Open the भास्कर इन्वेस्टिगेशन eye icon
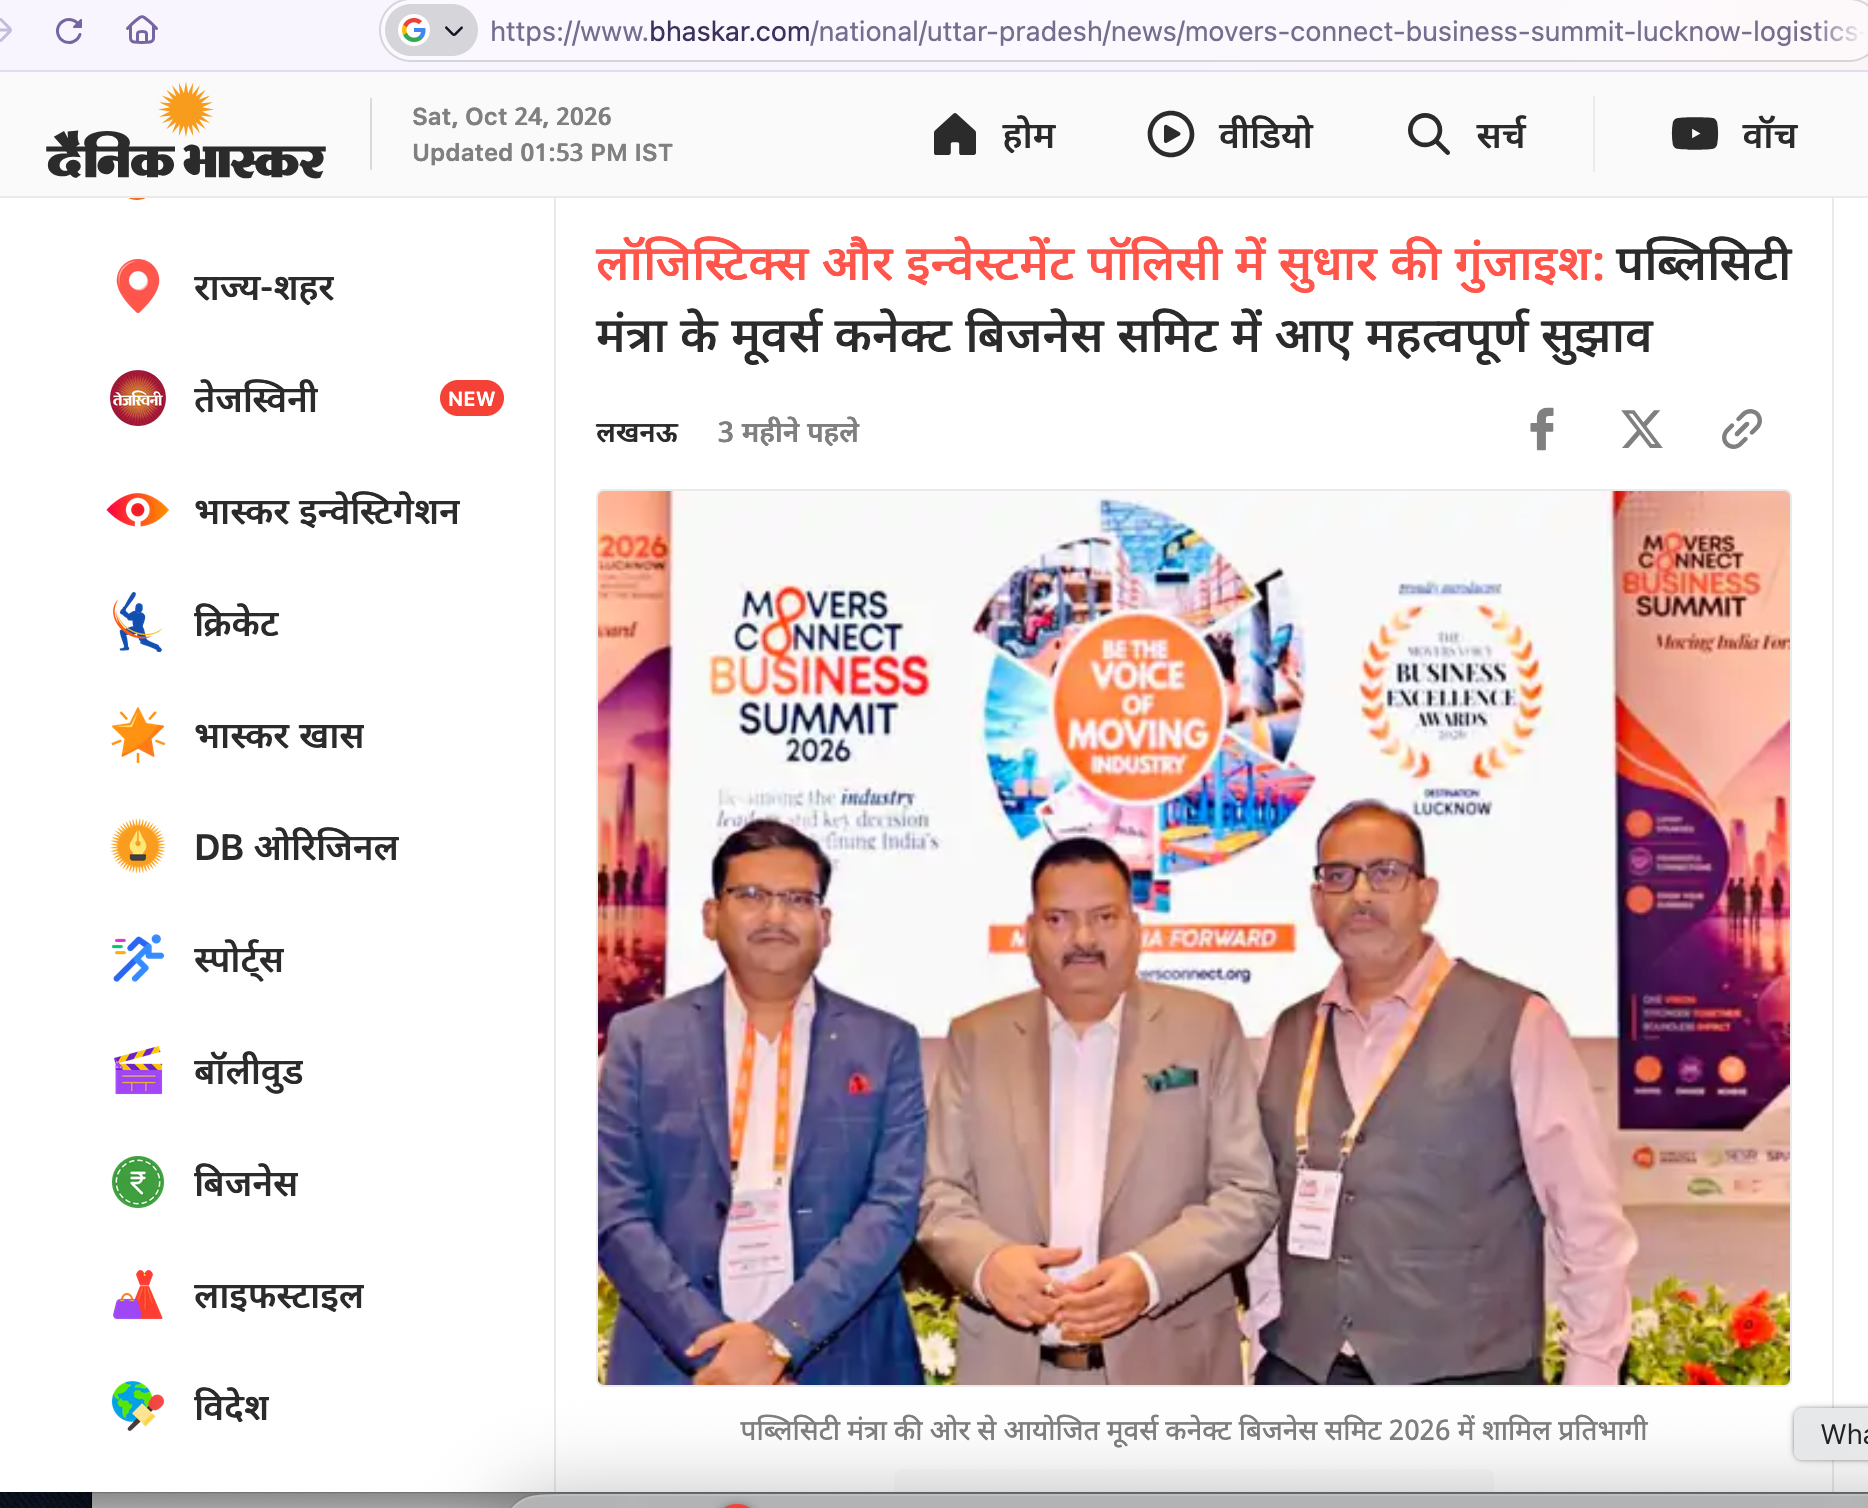Viewport: 1868px width, 1508px height. pos(138,510)
